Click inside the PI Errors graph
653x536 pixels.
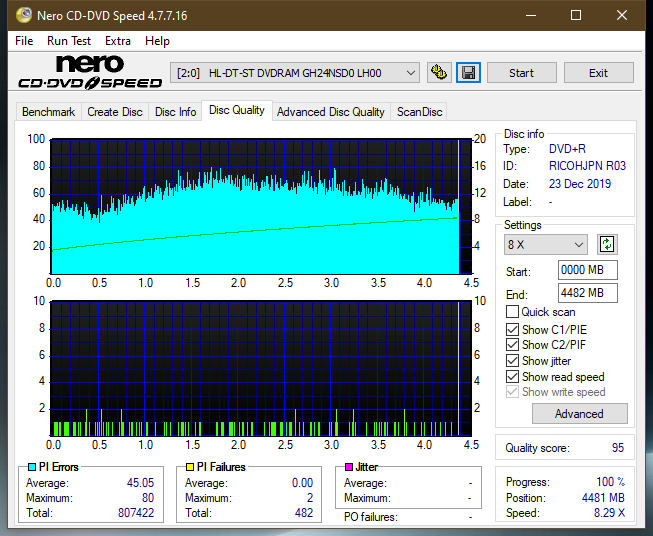[x=261, y=207]
